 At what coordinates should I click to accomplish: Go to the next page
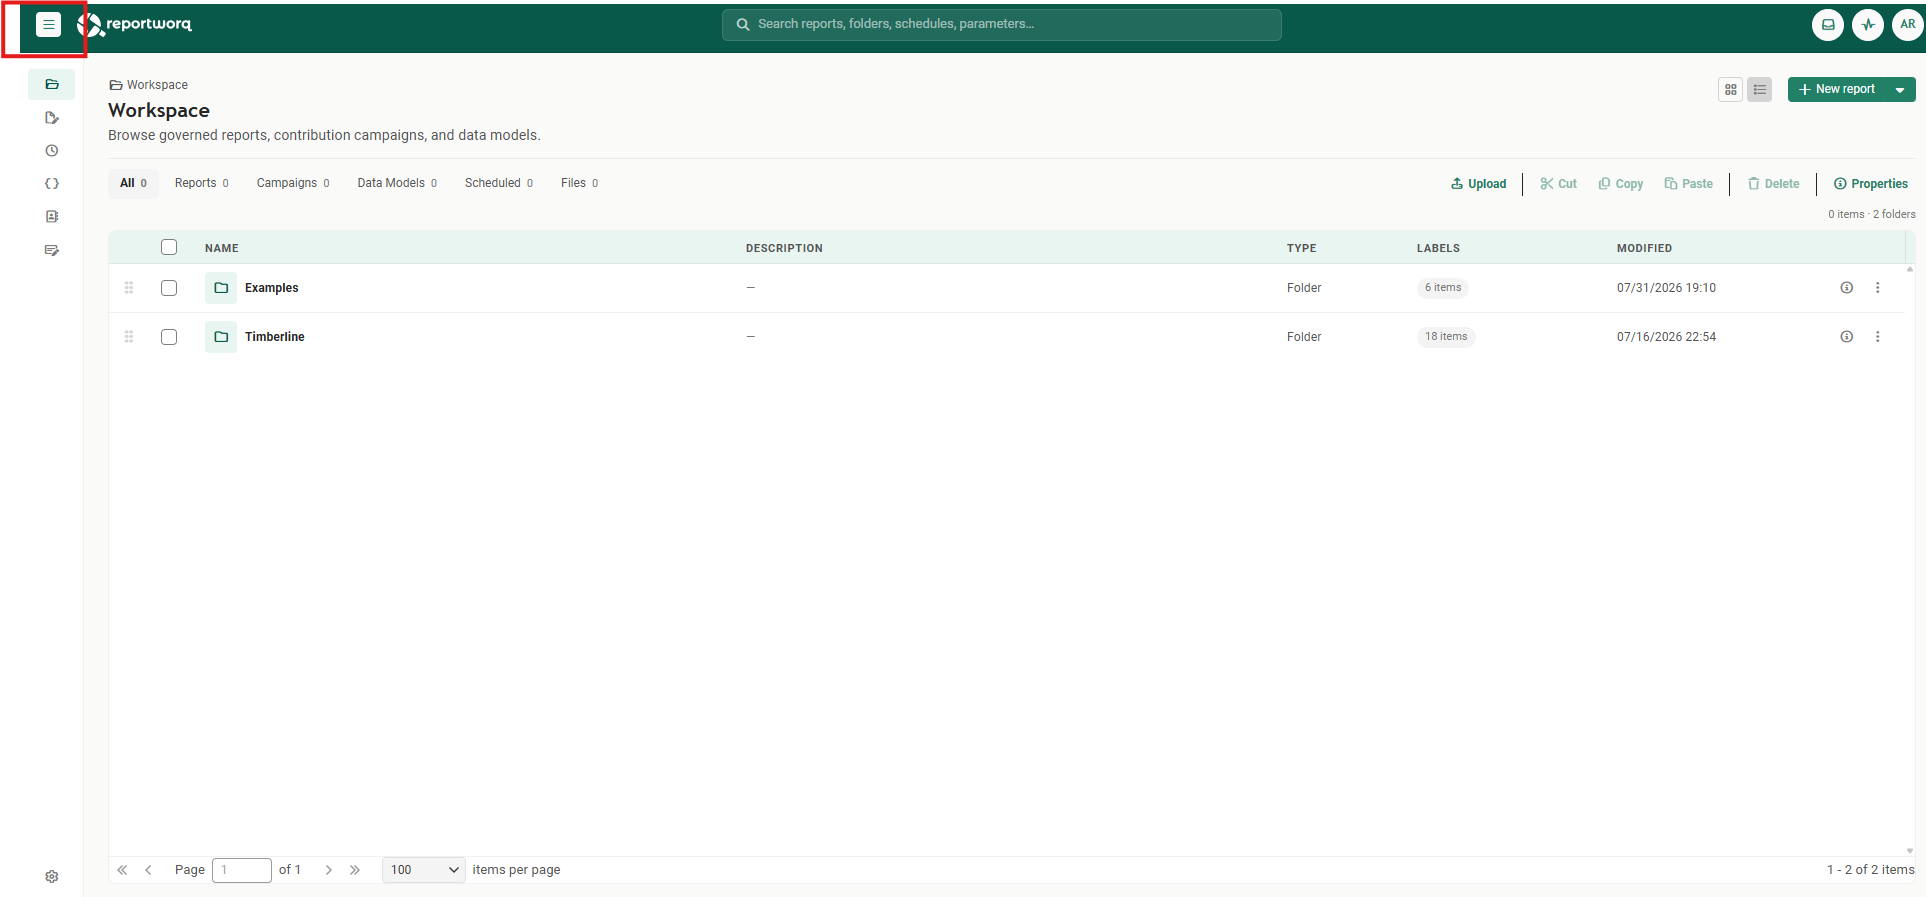(328, 870)
